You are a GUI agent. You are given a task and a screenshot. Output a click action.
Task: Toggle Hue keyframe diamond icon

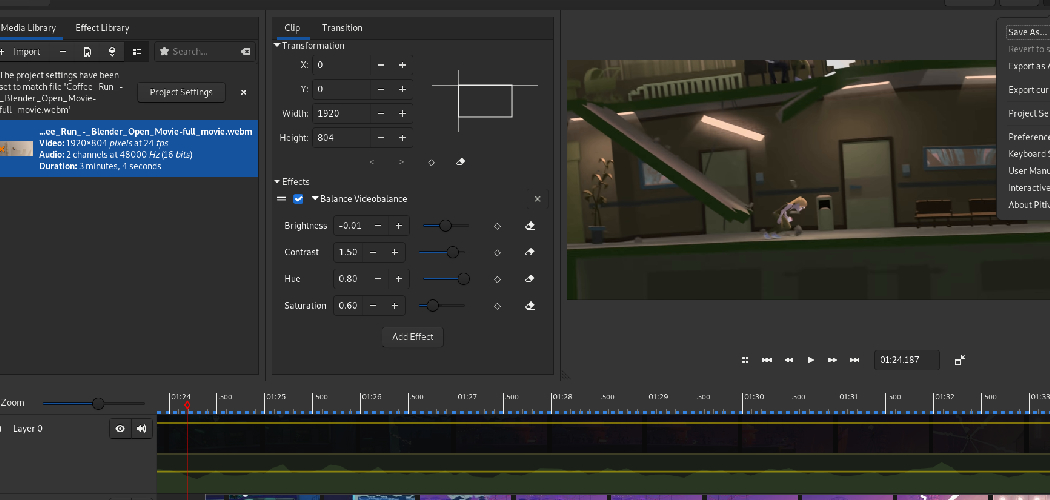point(498,279)
